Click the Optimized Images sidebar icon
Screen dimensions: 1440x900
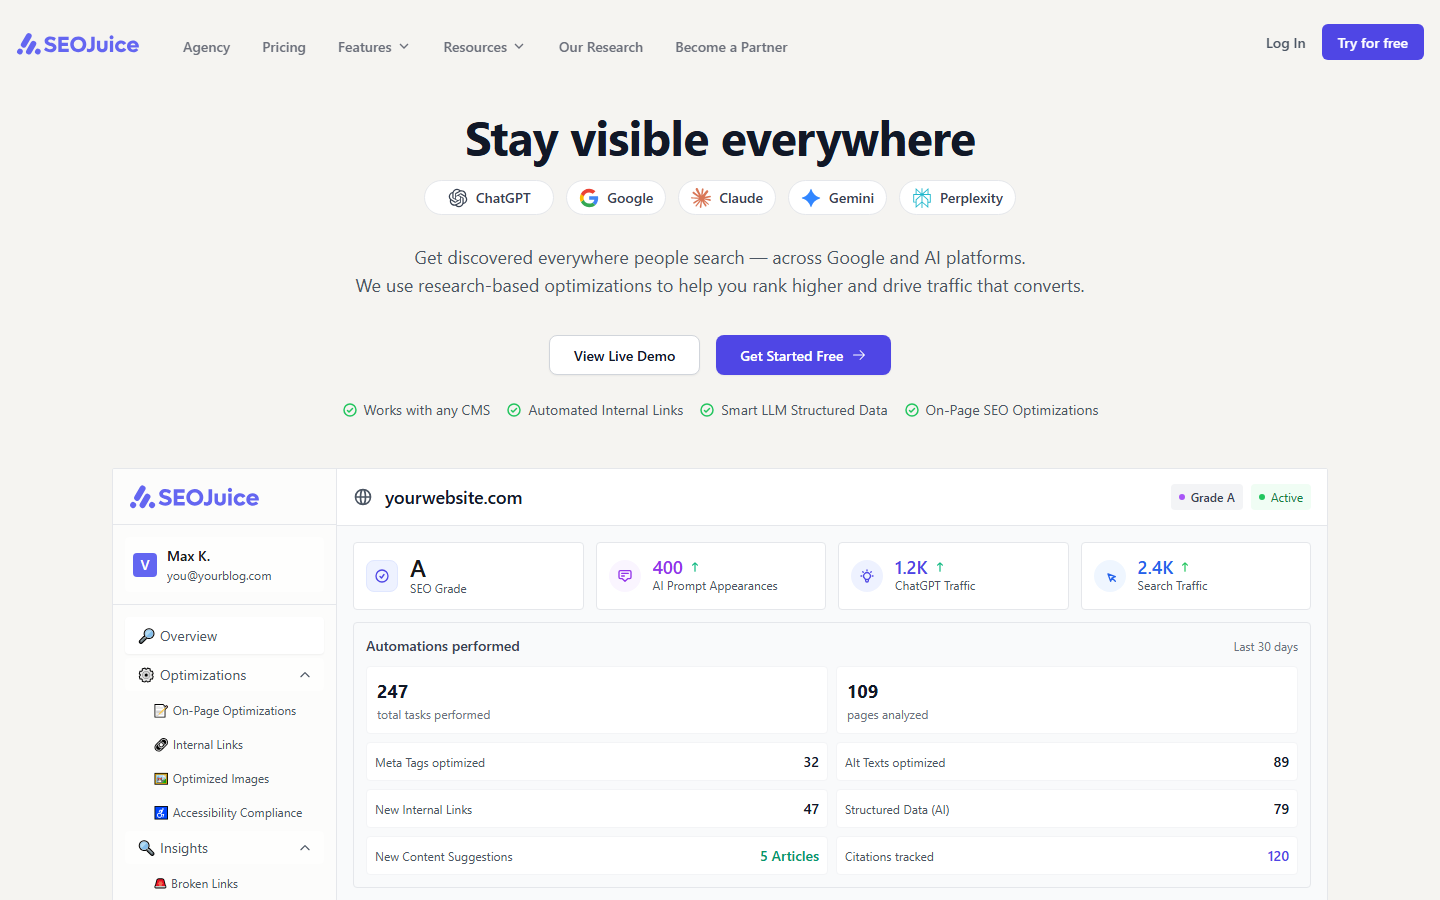pos(161,778)
